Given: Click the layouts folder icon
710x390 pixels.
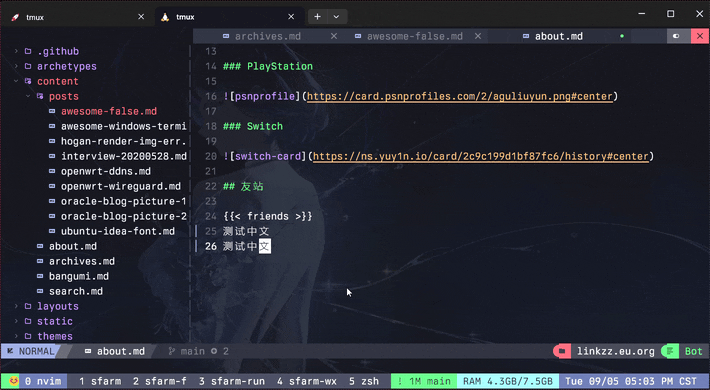Looking at the screenshot, I should coord(28,306).
